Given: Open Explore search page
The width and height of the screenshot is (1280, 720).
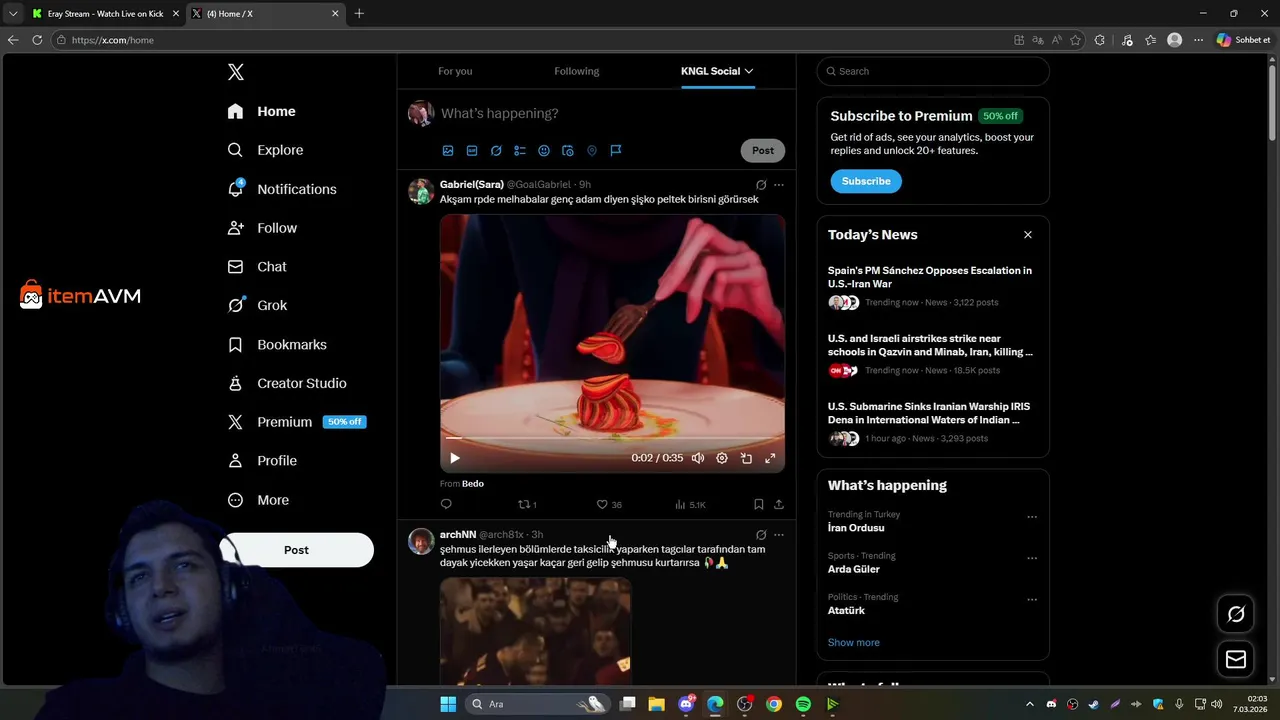Looking at the screenshot, I should pyautogui.click(x=265, y=150).
